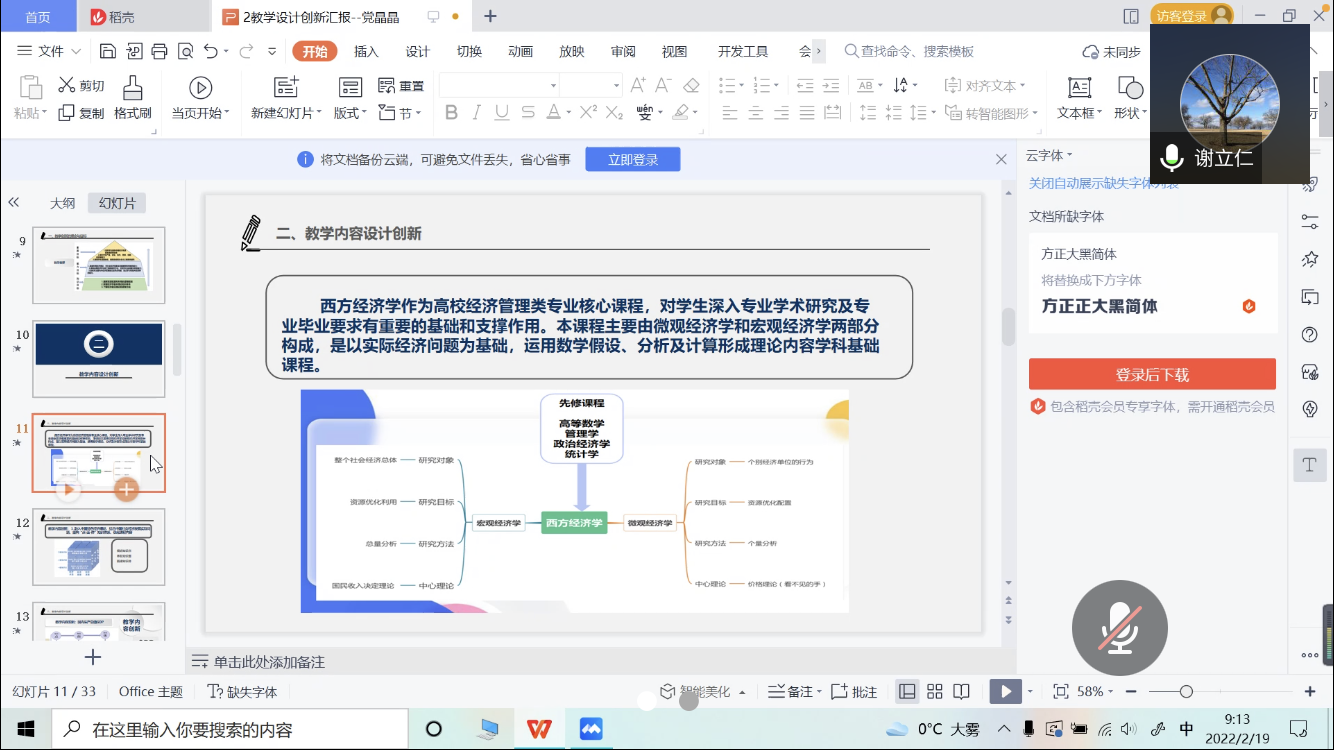Insert a Text Box (文本框)
Image resolution: width=1334 pixels, height=750 pixels.
pos(1079,98)
